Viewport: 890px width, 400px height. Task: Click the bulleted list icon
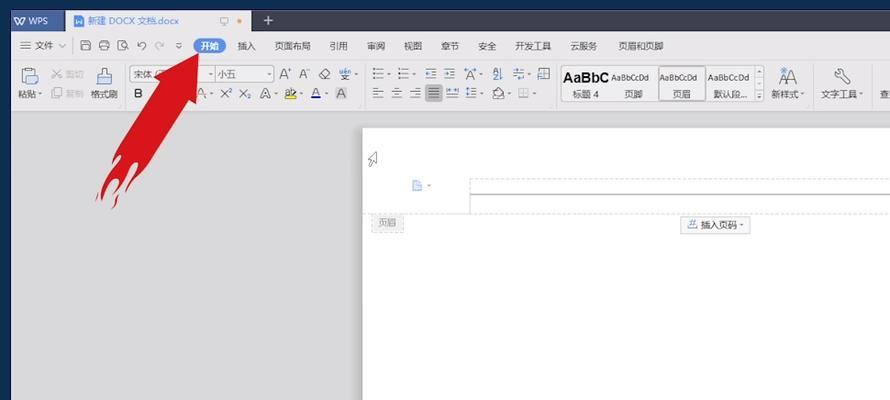tap(377, 74)
